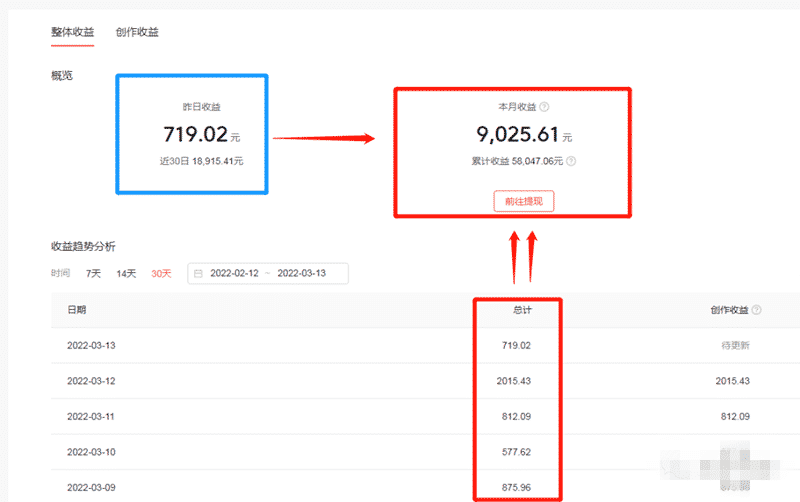Select the 14天 time range
Image resolution: width=800 pixels, height=502 pixels.
[126, 273]
